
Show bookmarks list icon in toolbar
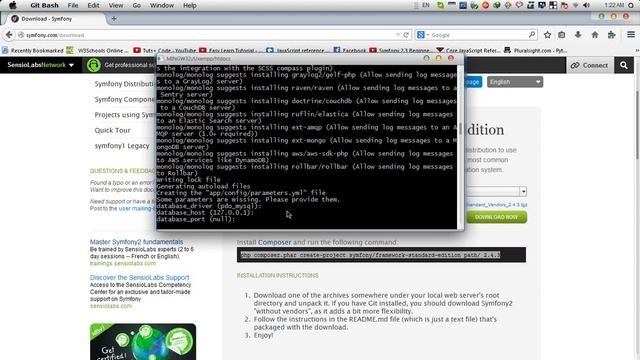(x=562, y=35)
